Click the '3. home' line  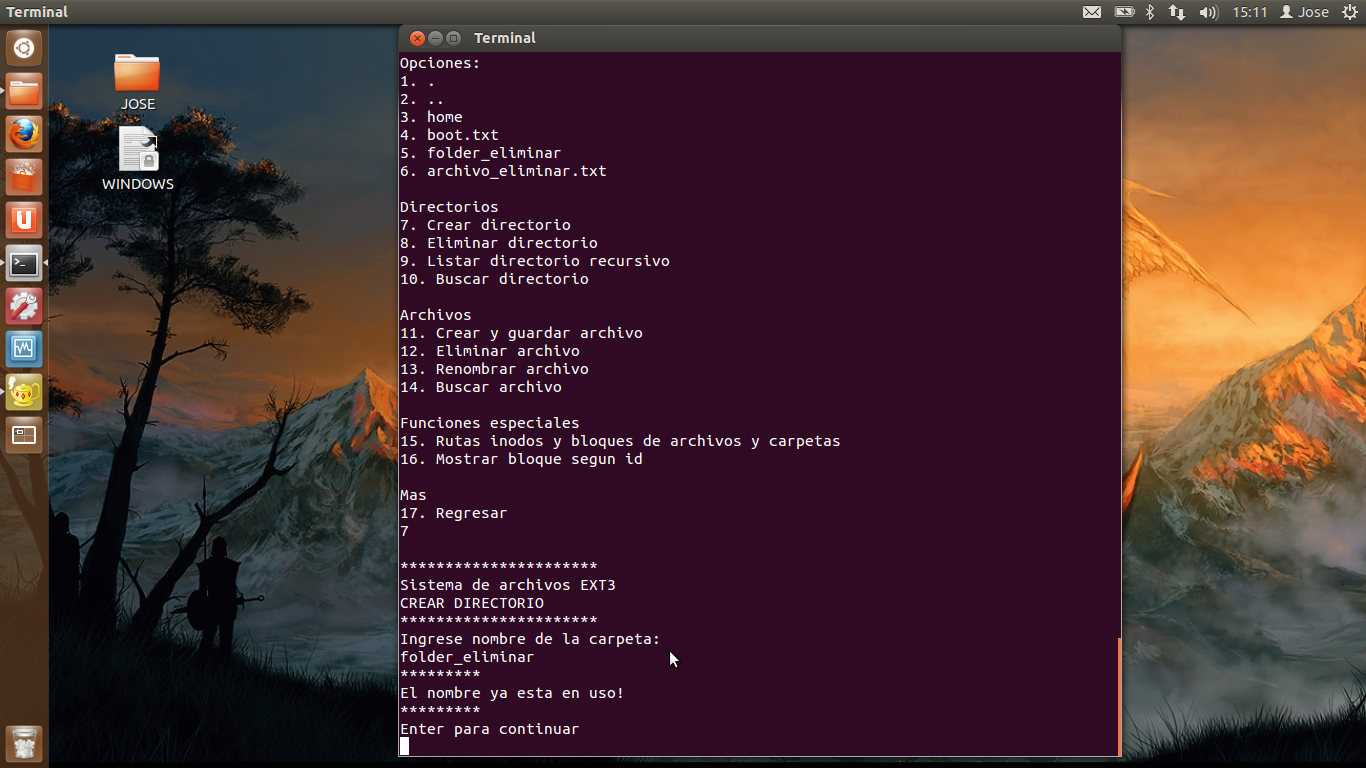(431, 117)
